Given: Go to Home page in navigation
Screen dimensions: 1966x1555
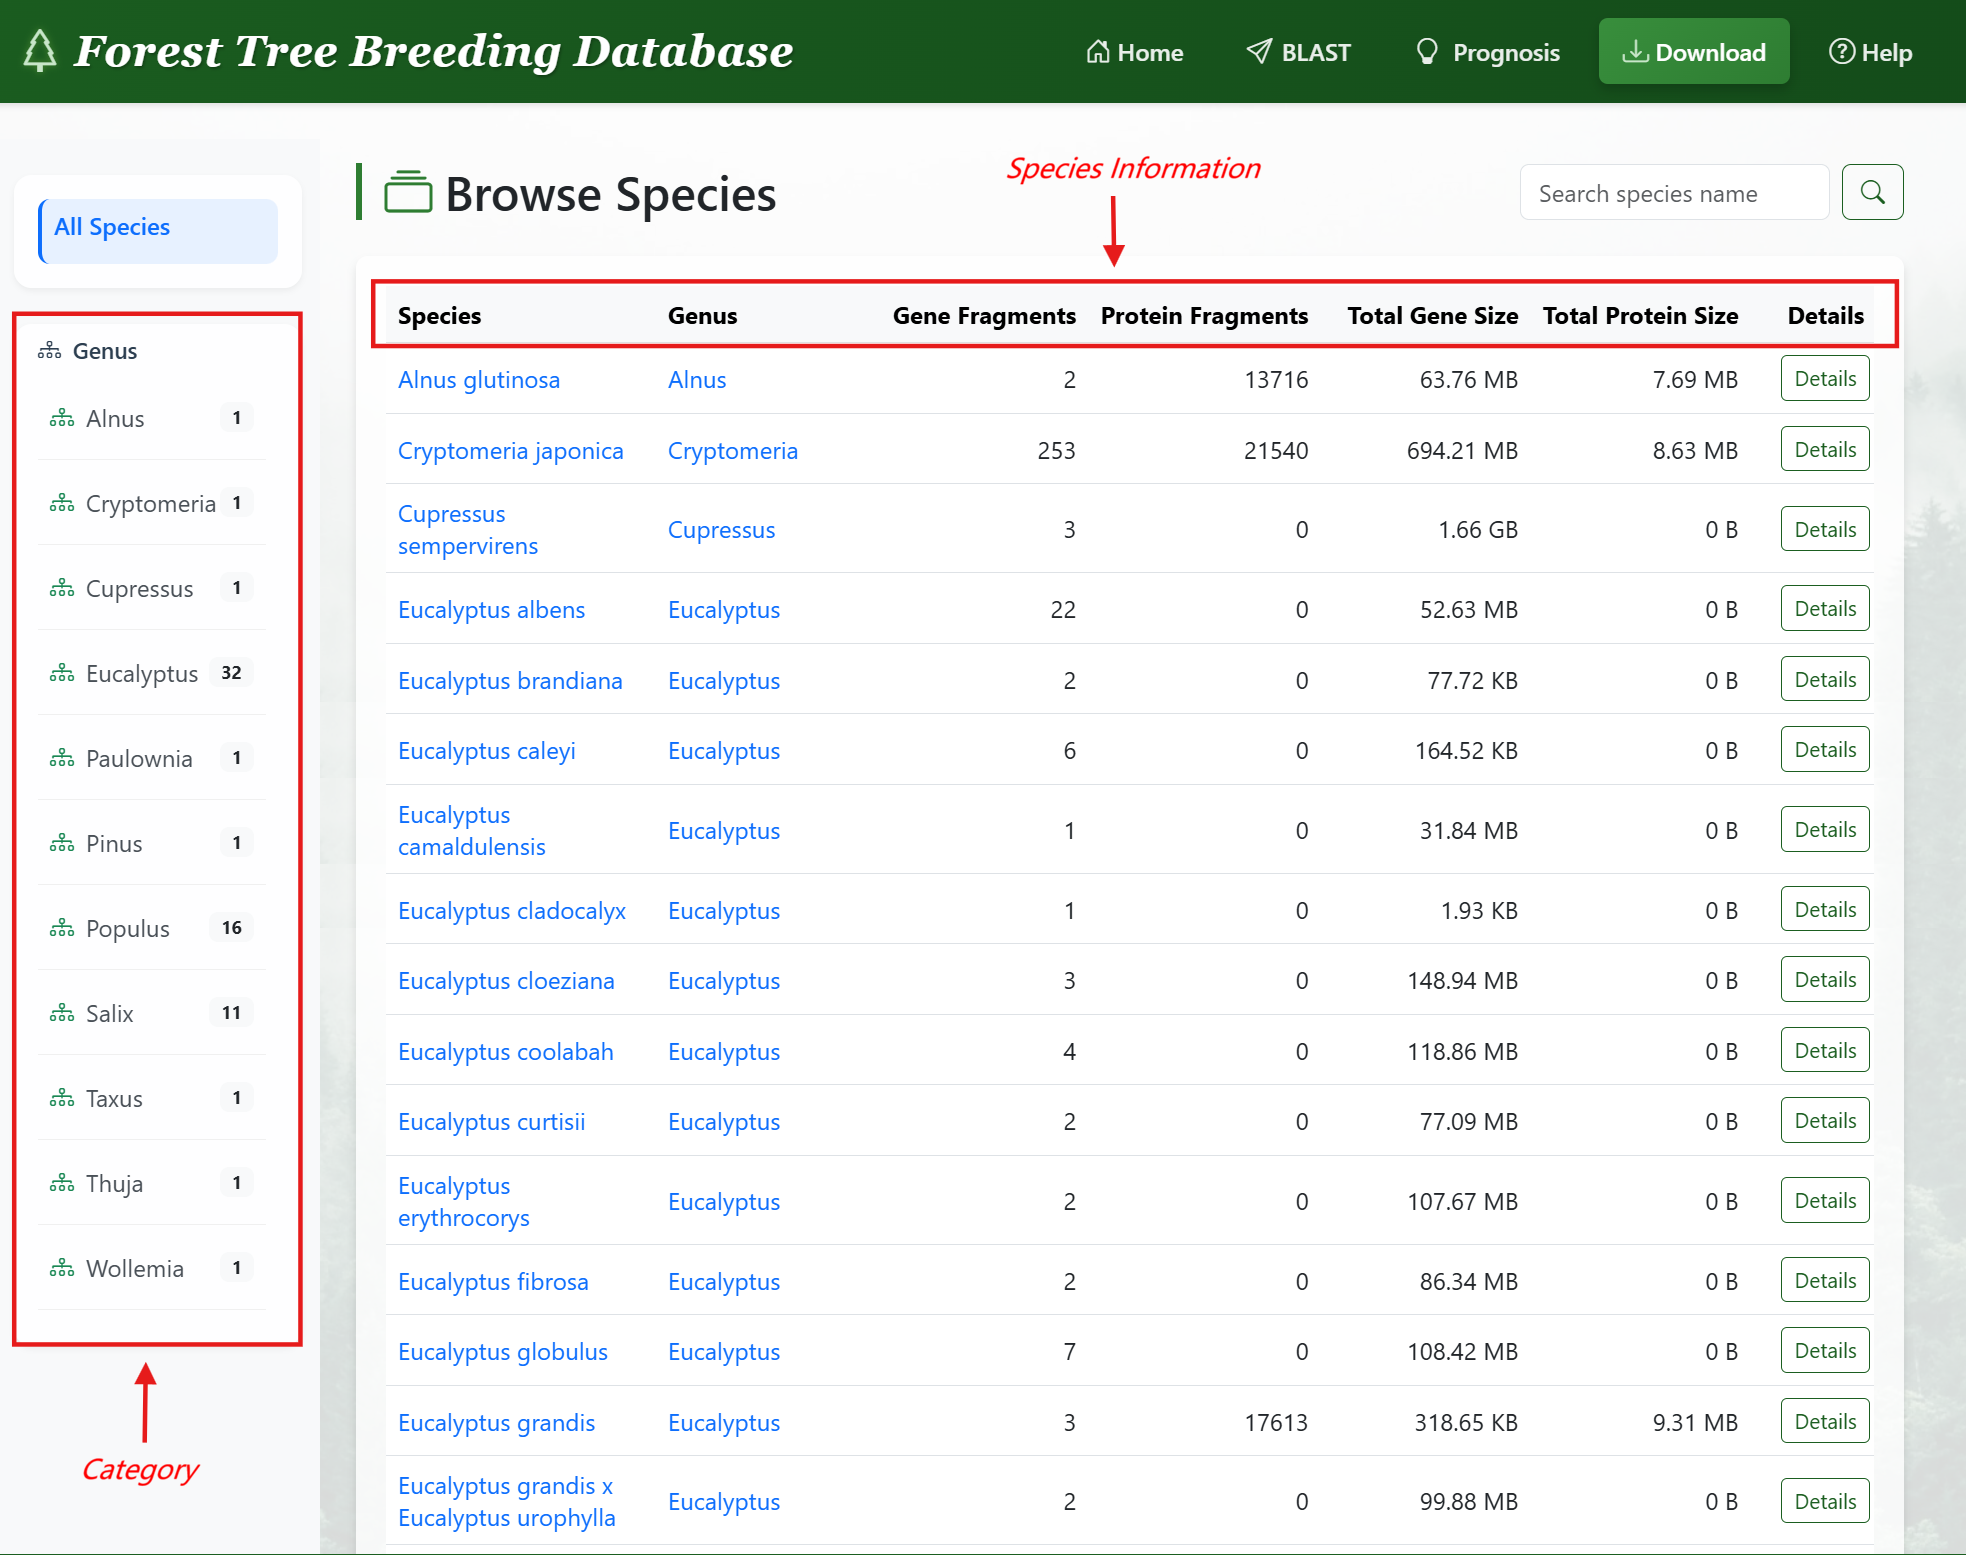Looking at the screenshot, I should (x=1135, y=52).
